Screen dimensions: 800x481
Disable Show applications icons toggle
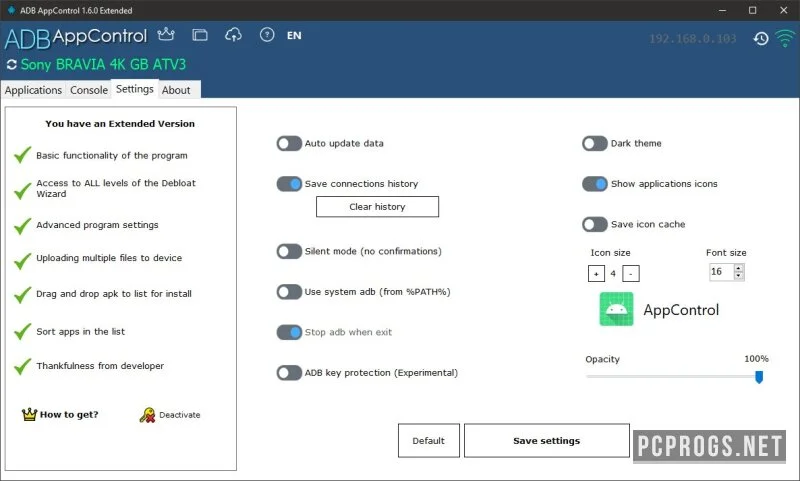(x=594, y=184)
